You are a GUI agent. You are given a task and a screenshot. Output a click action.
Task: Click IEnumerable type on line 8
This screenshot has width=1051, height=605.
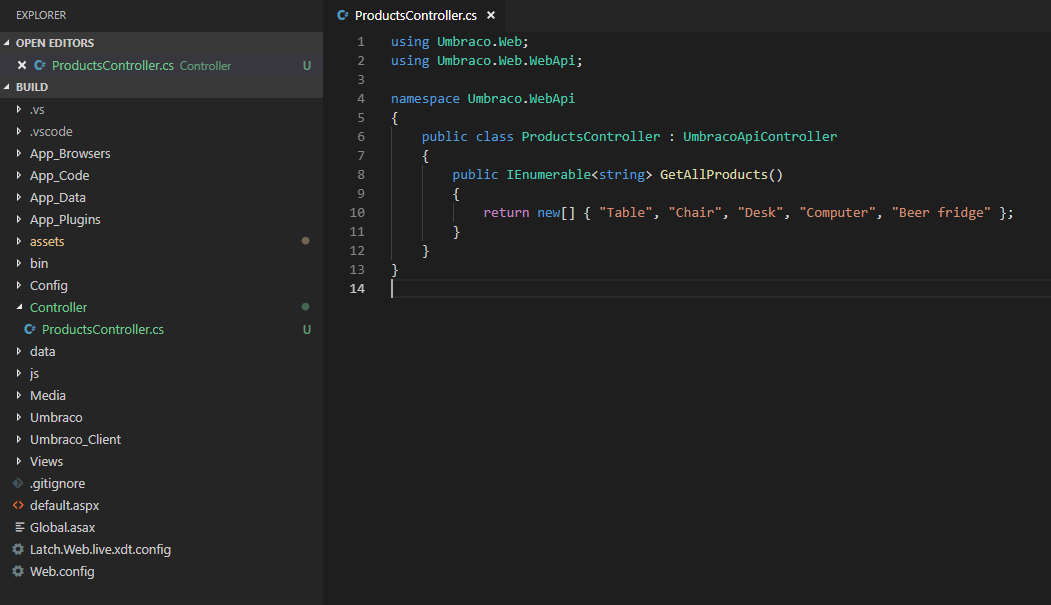548,174
